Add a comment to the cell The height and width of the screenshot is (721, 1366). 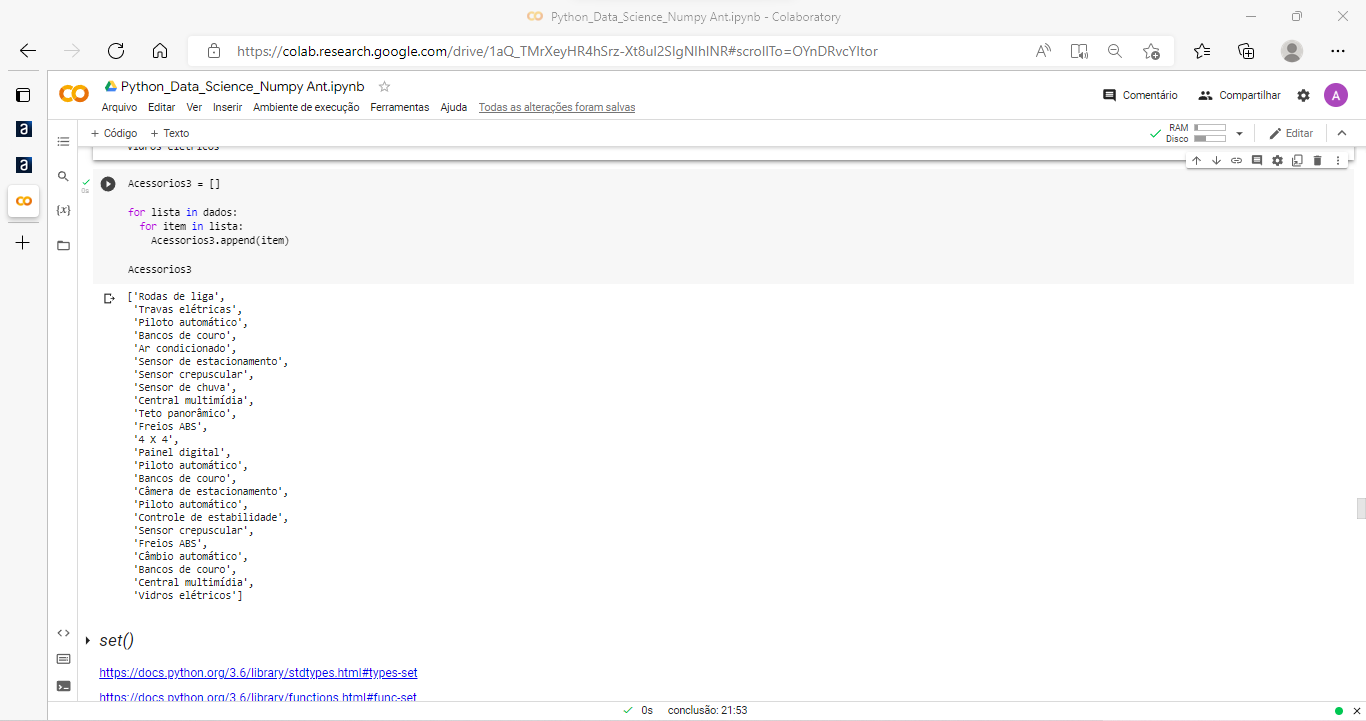point(1257,160)
